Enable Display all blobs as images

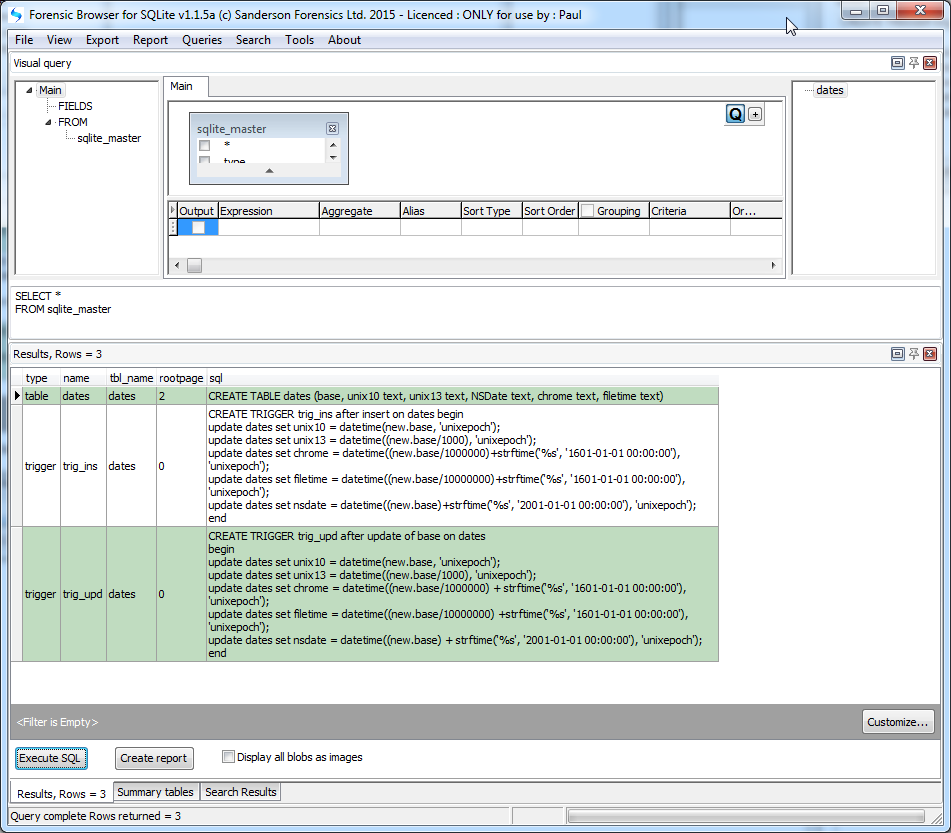pyautogui.click(x=228, y=757)
